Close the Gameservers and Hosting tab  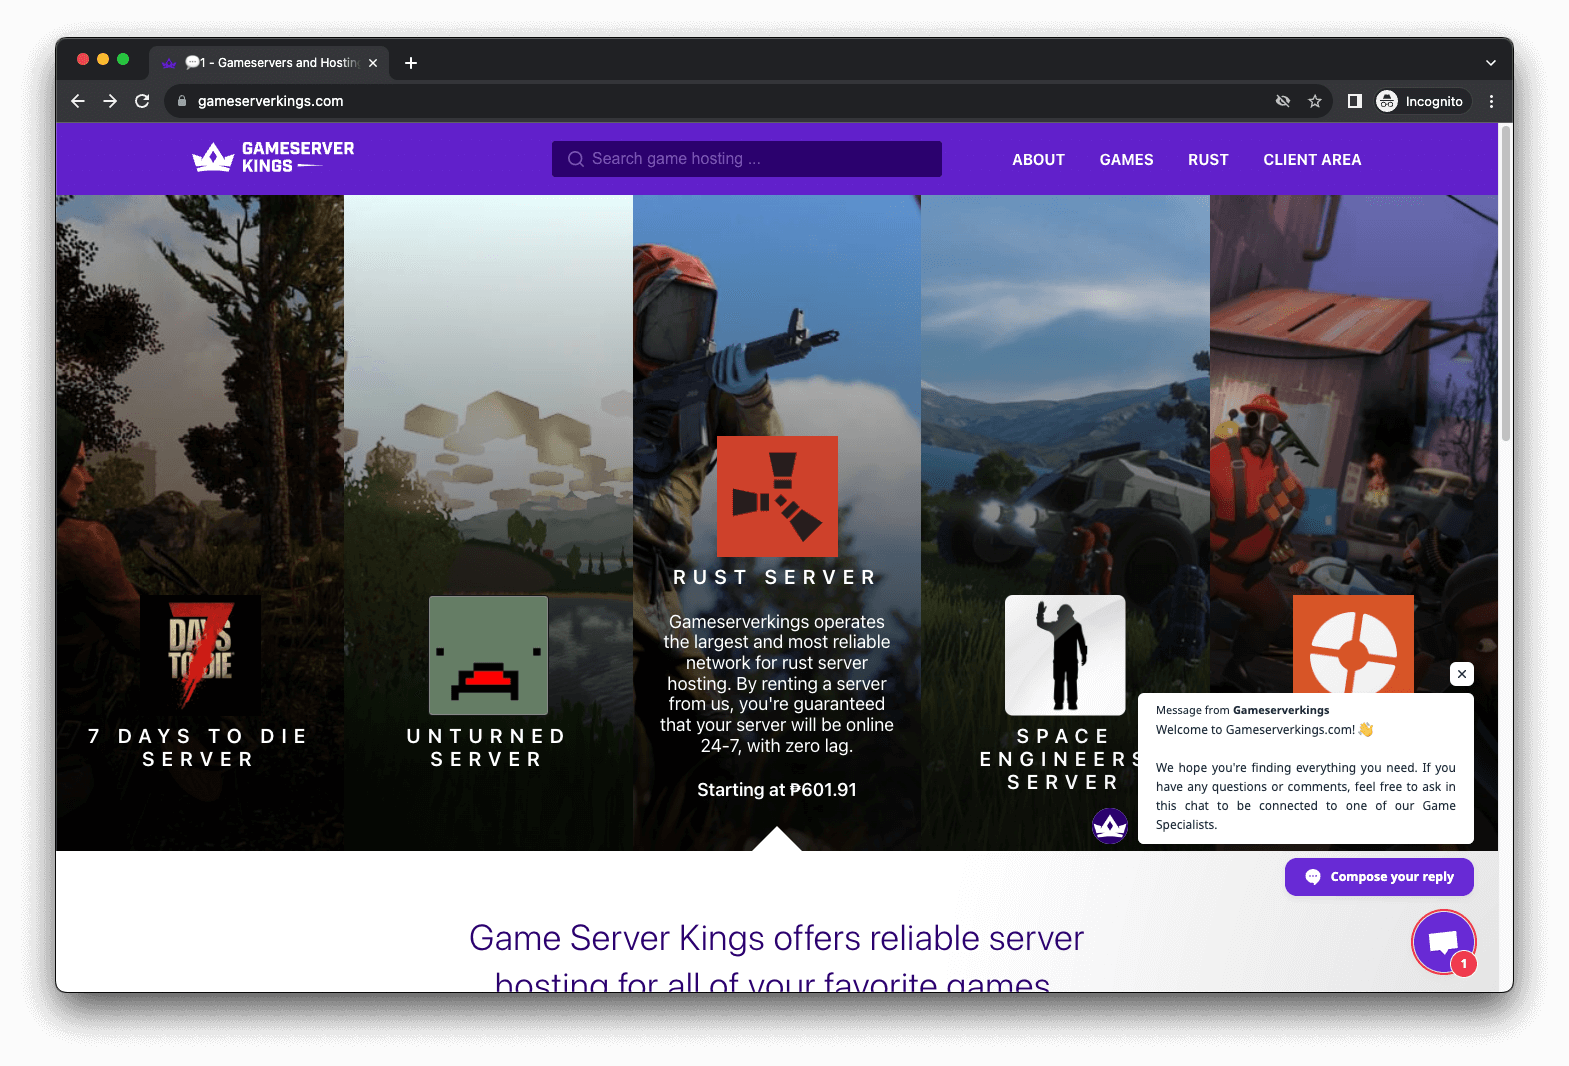[x=373, y=62]
